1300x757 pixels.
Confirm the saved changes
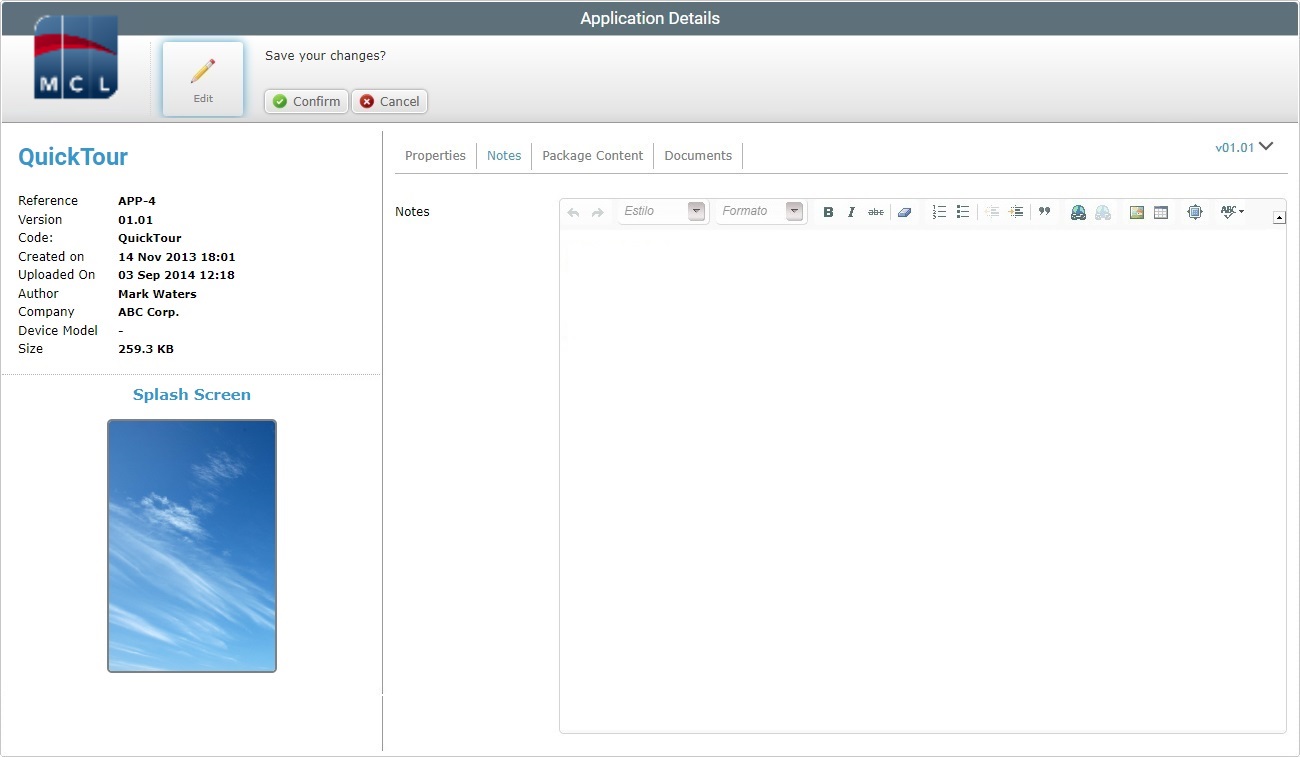tap(305, 101)
